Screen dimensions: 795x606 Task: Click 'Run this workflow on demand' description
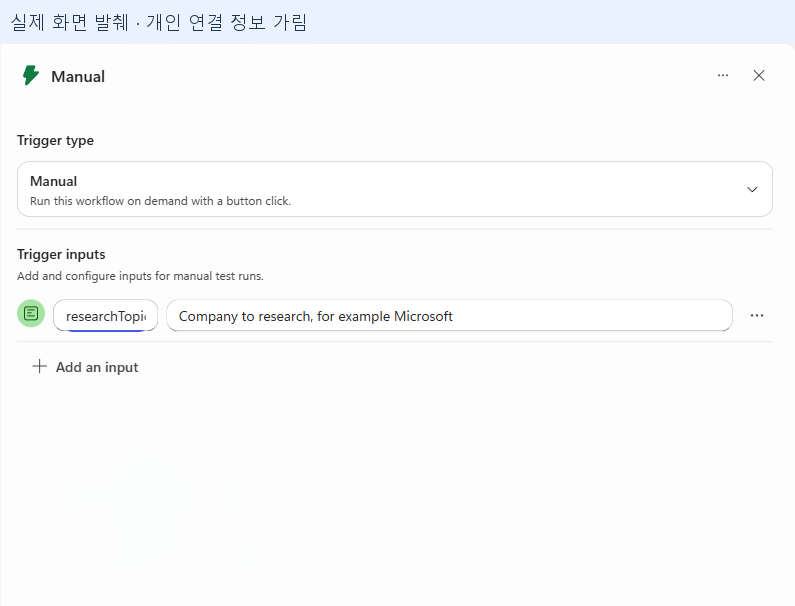pos(160,201)
